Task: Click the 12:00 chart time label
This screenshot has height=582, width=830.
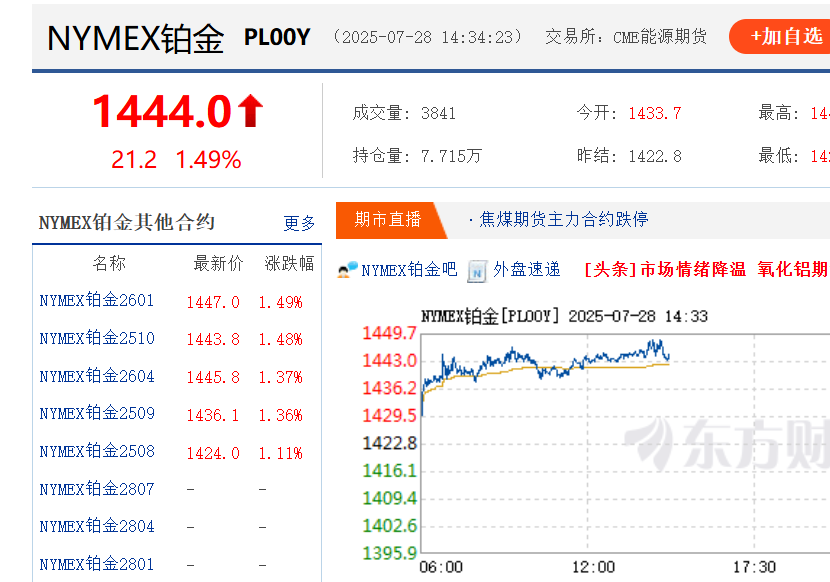Action: coord(593,568)
